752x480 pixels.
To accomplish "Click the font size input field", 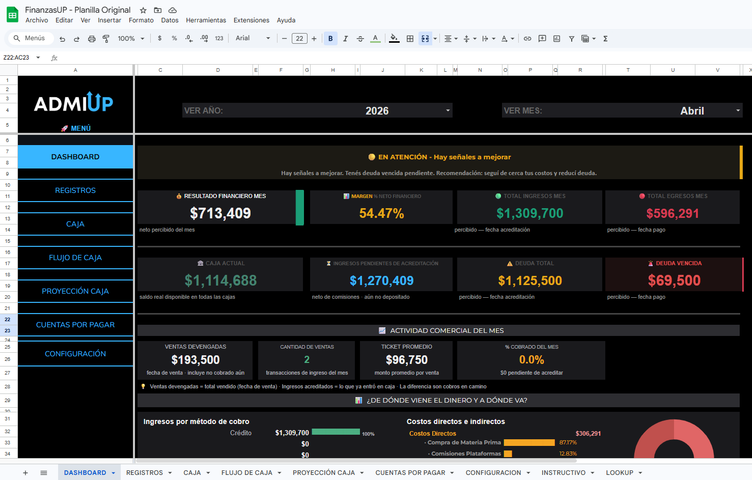I will 299,38.
